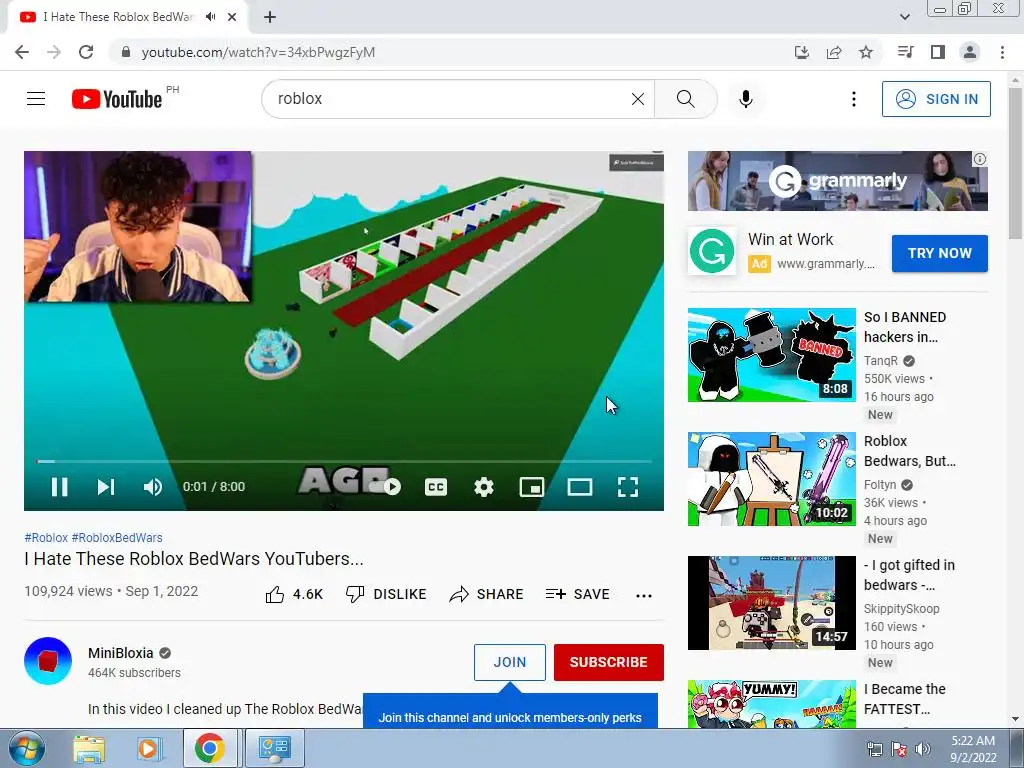Image resolution: width=1024 pixels, height=768 pixels.
Task: Open the 'Roblox Bedwars, But' video thumbnail
Action: [x=771, y=479]
